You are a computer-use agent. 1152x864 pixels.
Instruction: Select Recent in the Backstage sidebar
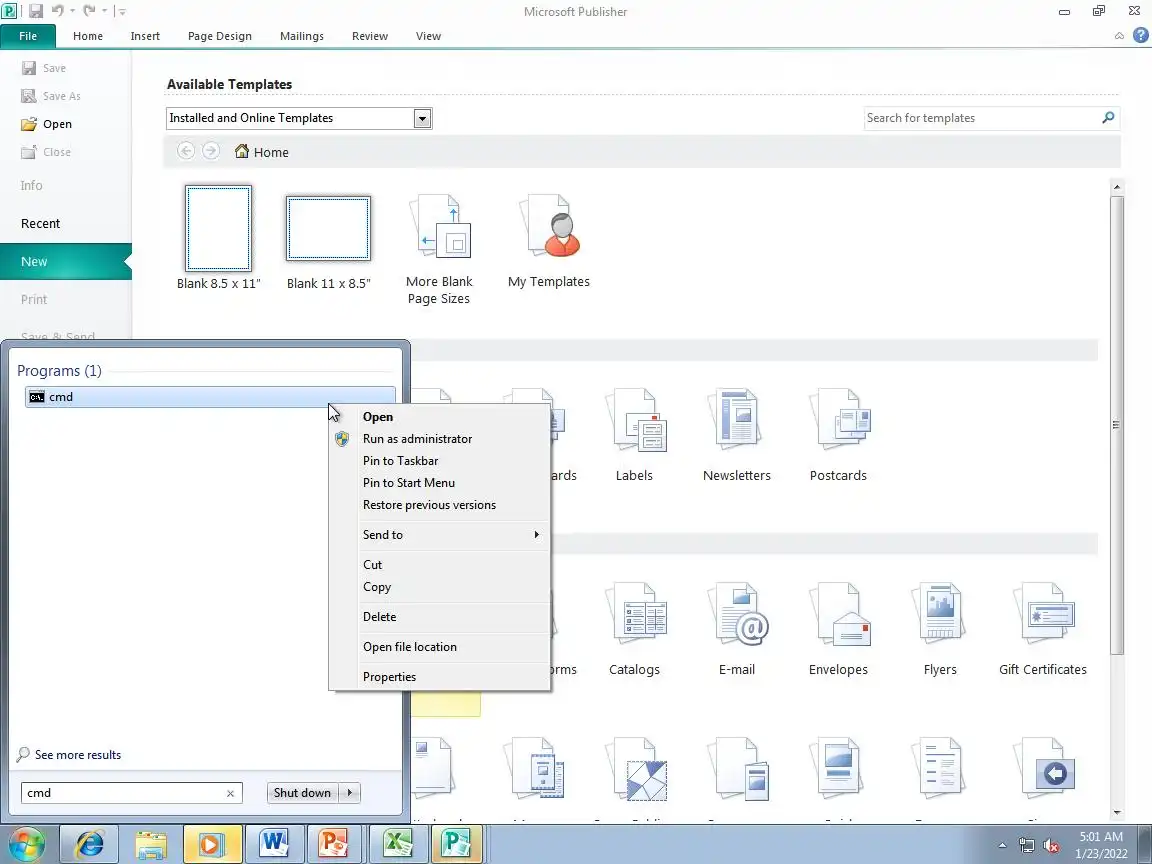coord(40,223)
